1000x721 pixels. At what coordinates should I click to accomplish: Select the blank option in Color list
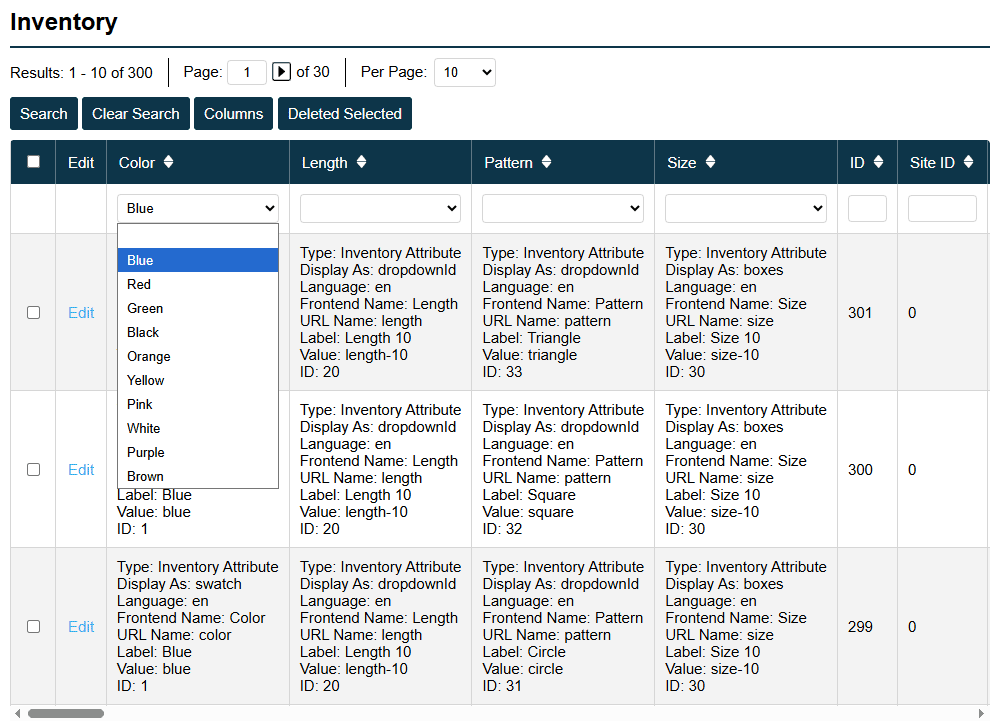(x=198, y=237)
